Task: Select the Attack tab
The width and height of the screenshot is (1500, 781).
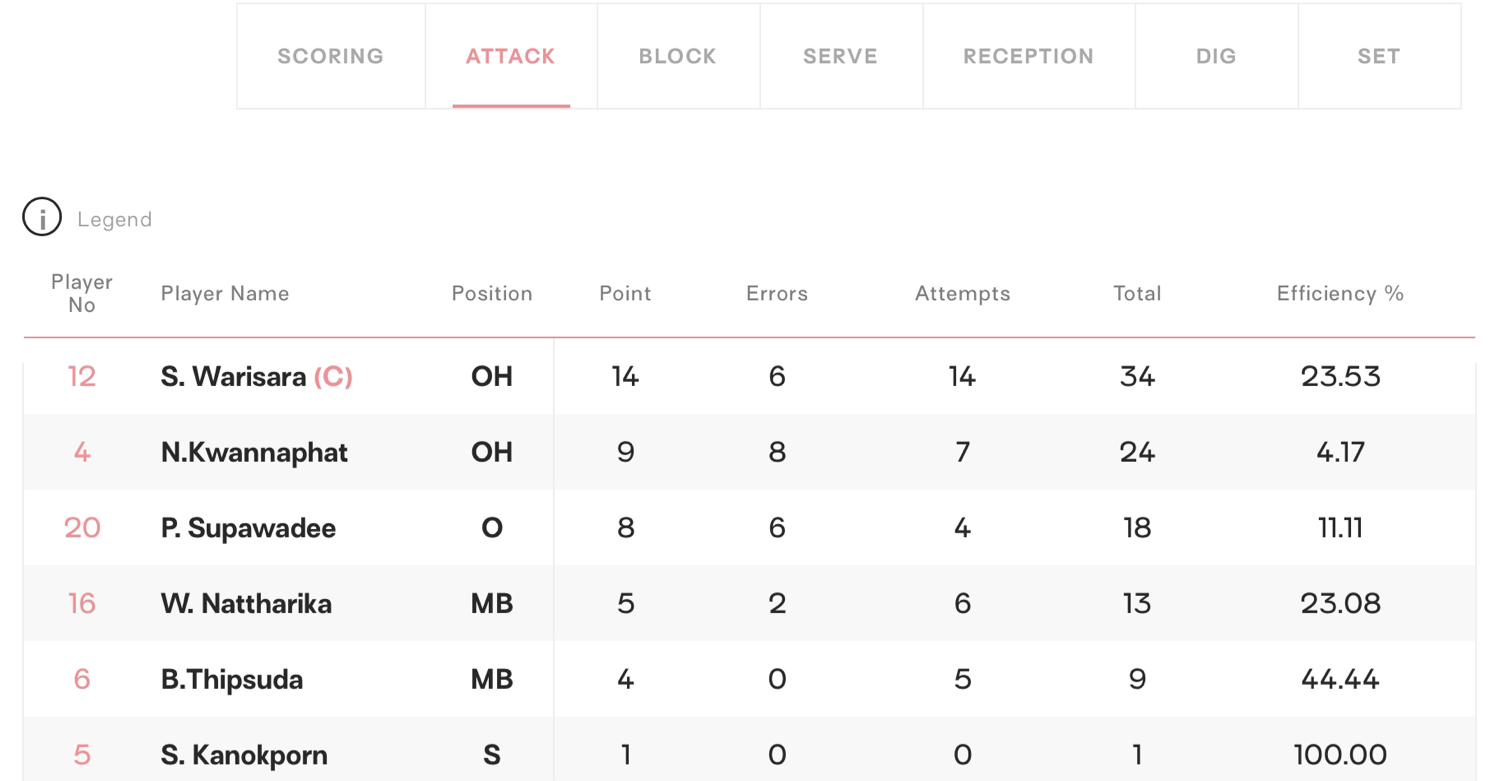Action: [x=511, y=56]
